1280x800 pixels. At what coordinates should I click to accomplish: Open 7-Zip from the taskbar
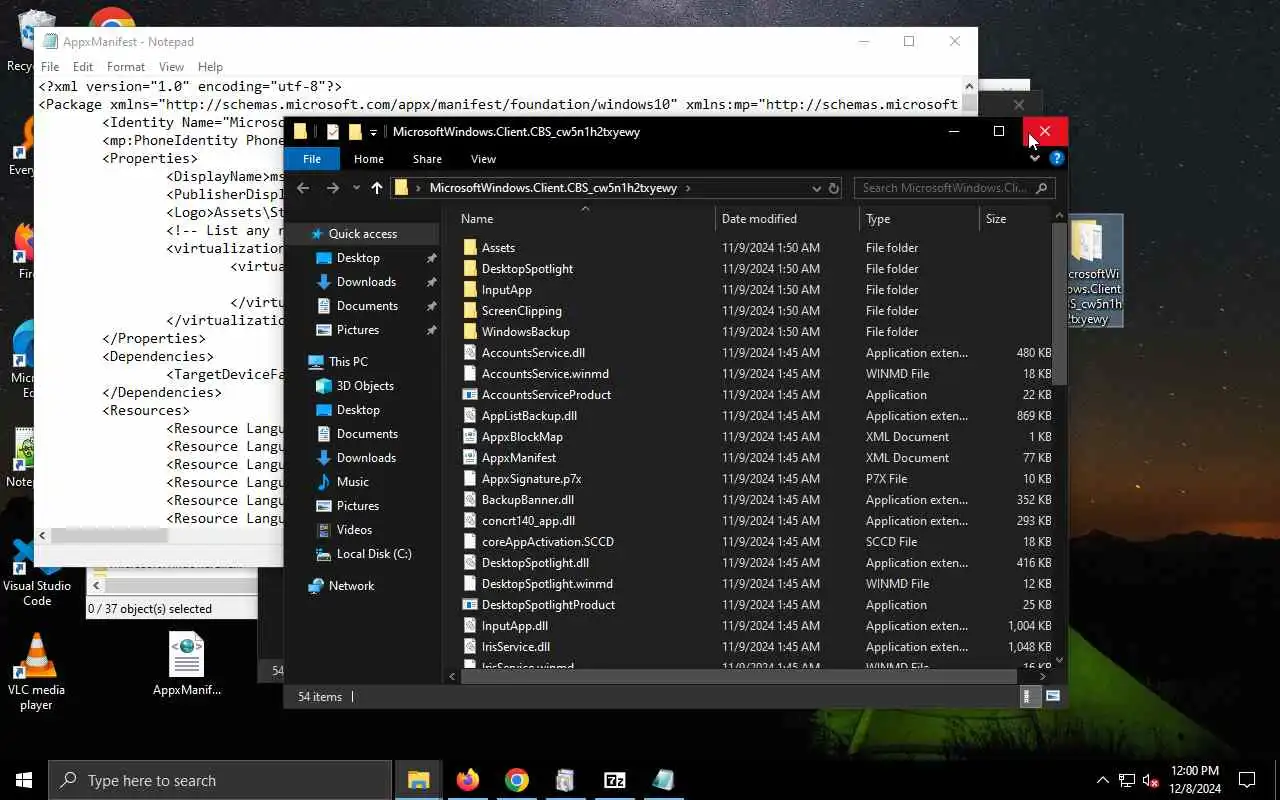pyautogui.click(x=615, y=780)
